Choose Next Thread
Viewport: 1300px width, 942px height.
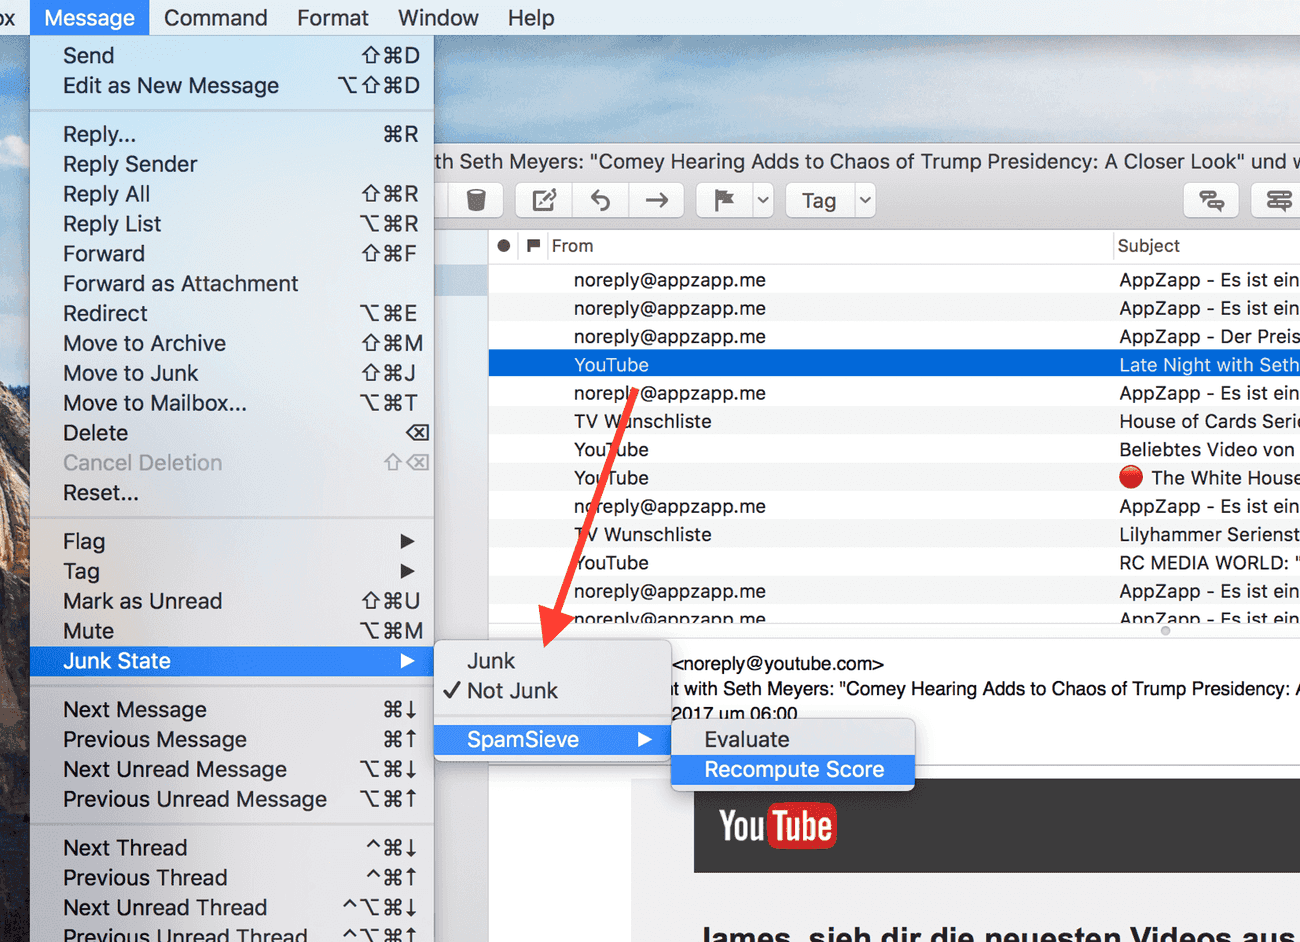(232, 848)
